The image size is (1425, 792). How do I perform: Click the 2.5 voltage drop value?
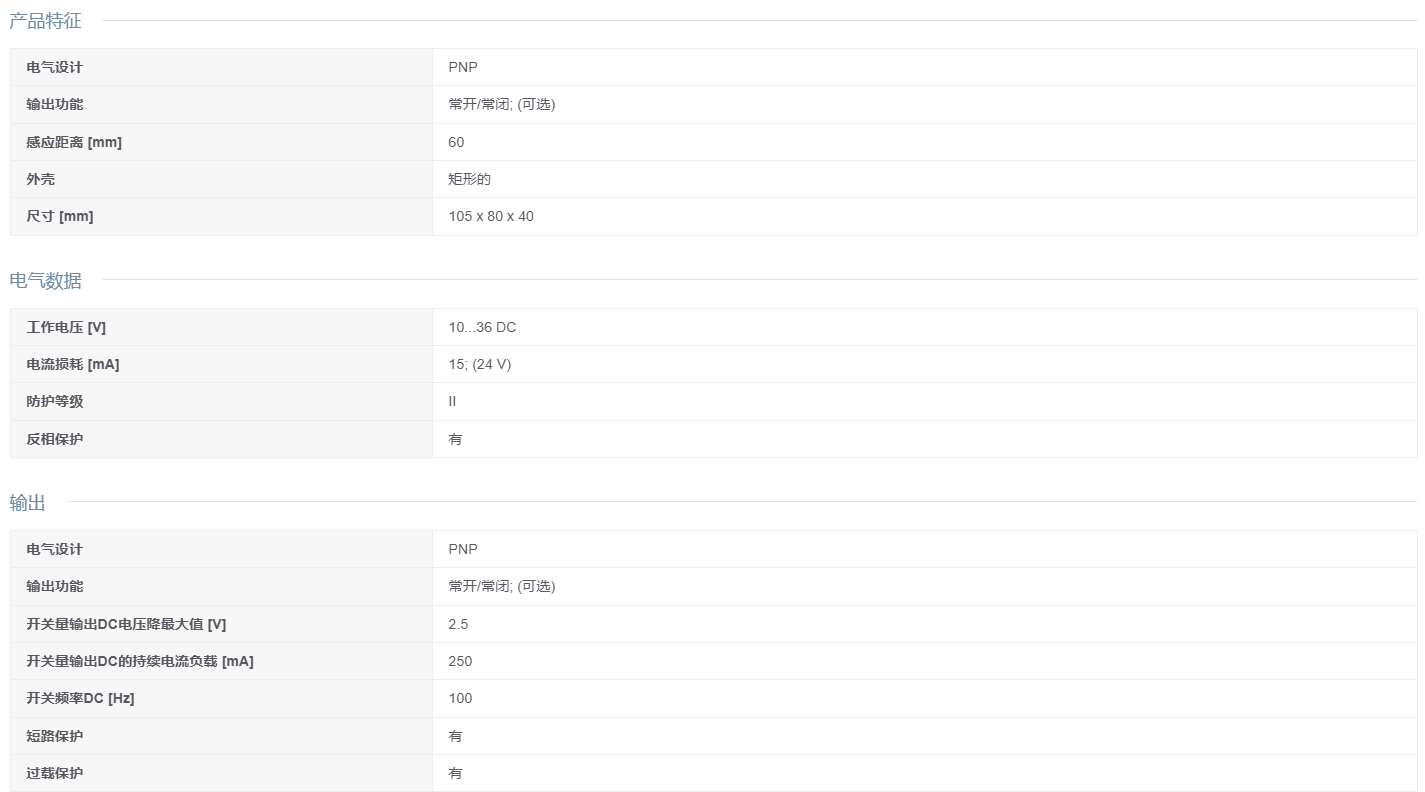458,624
